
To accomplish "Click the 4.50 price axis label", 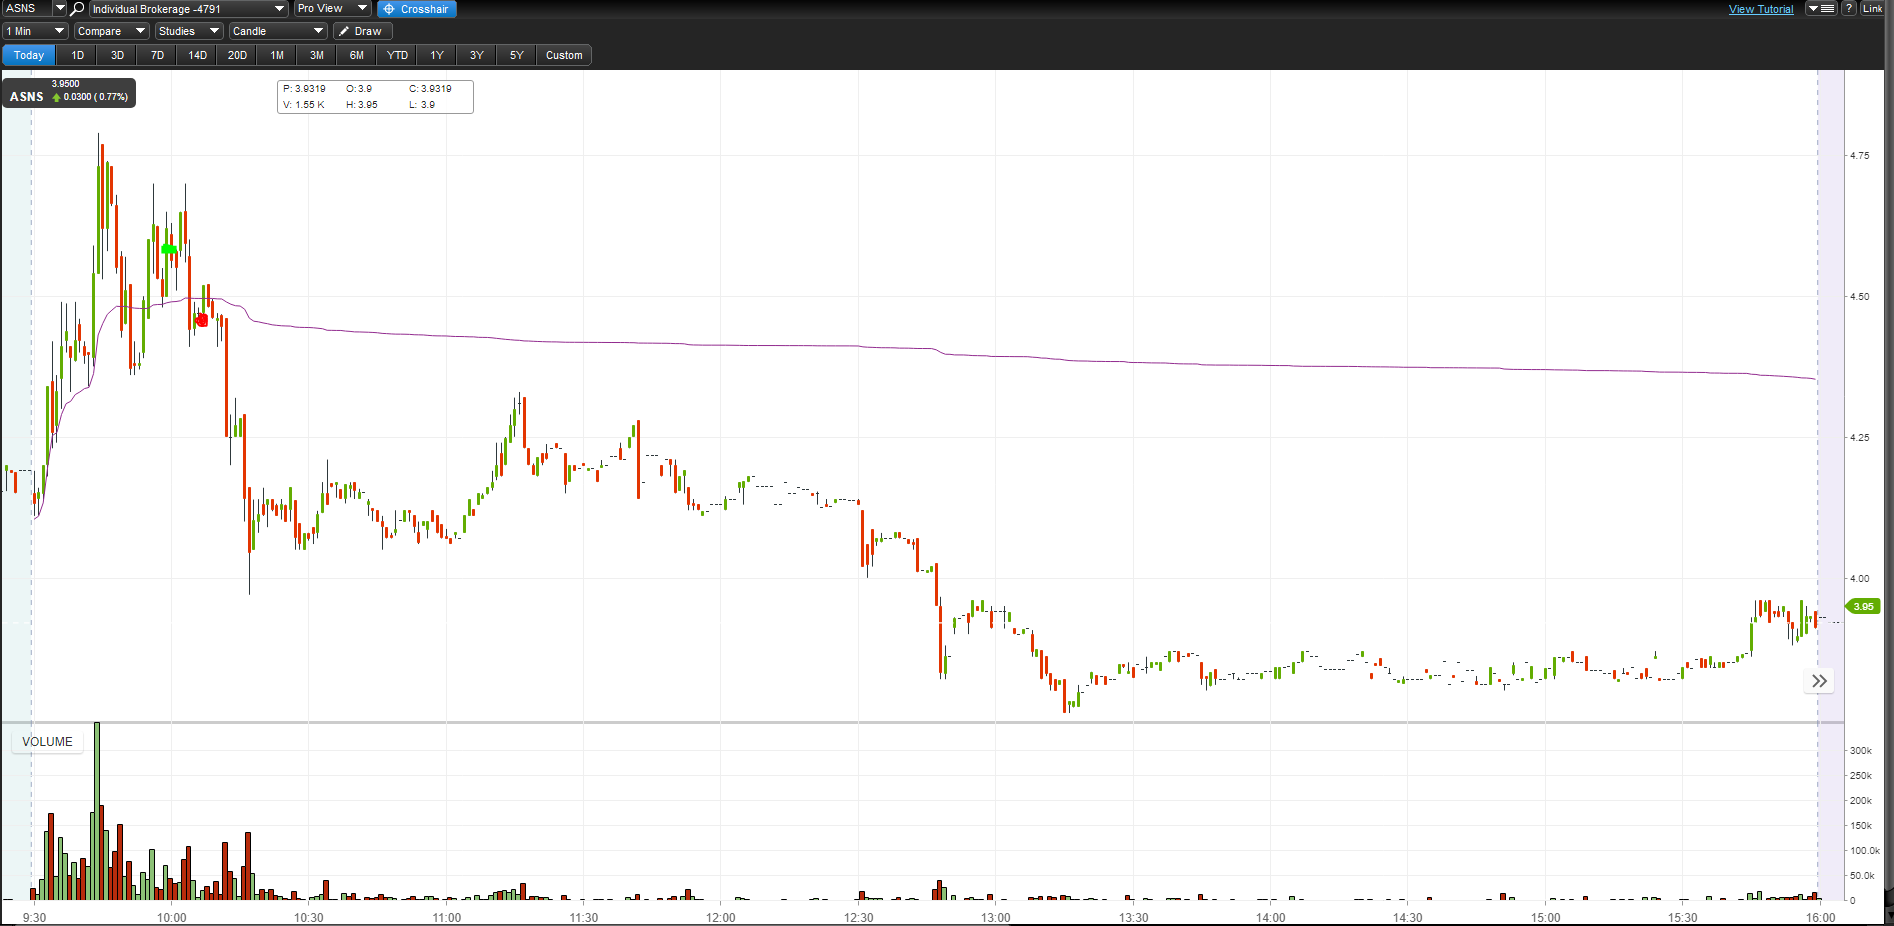I will (x=1859, y=296).
